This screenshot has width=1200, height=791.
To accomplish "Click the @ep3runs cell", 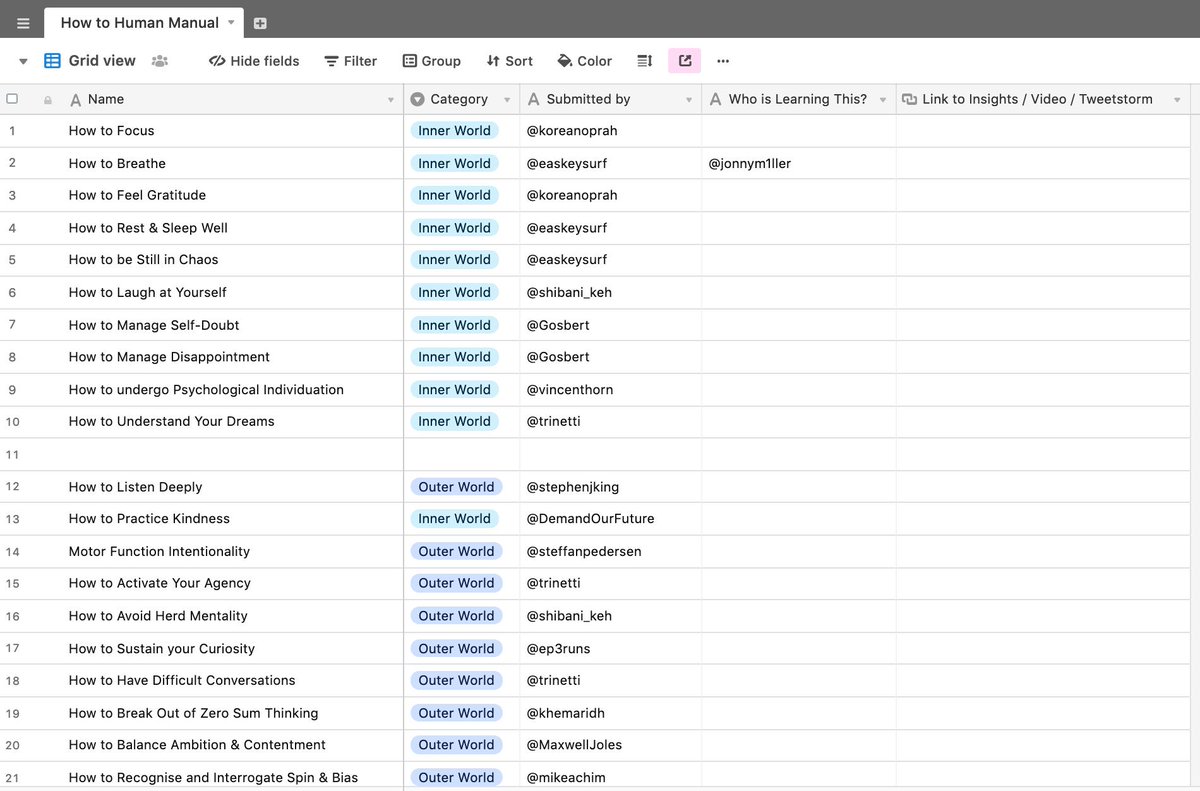I will [611, 648].
